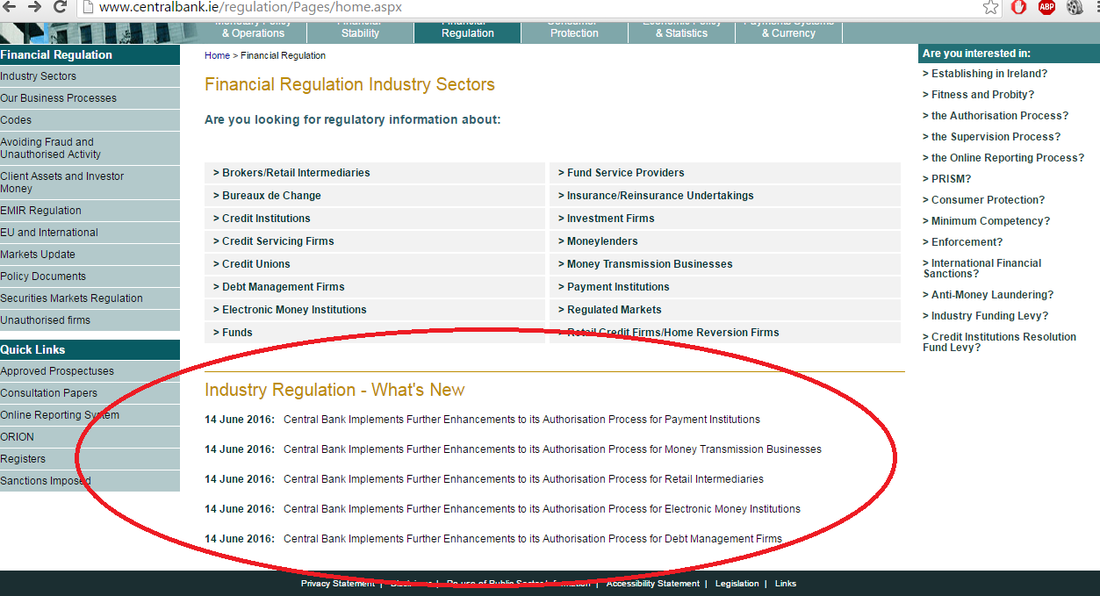Open Electronic Money Institutions sector link

(375, 310)
